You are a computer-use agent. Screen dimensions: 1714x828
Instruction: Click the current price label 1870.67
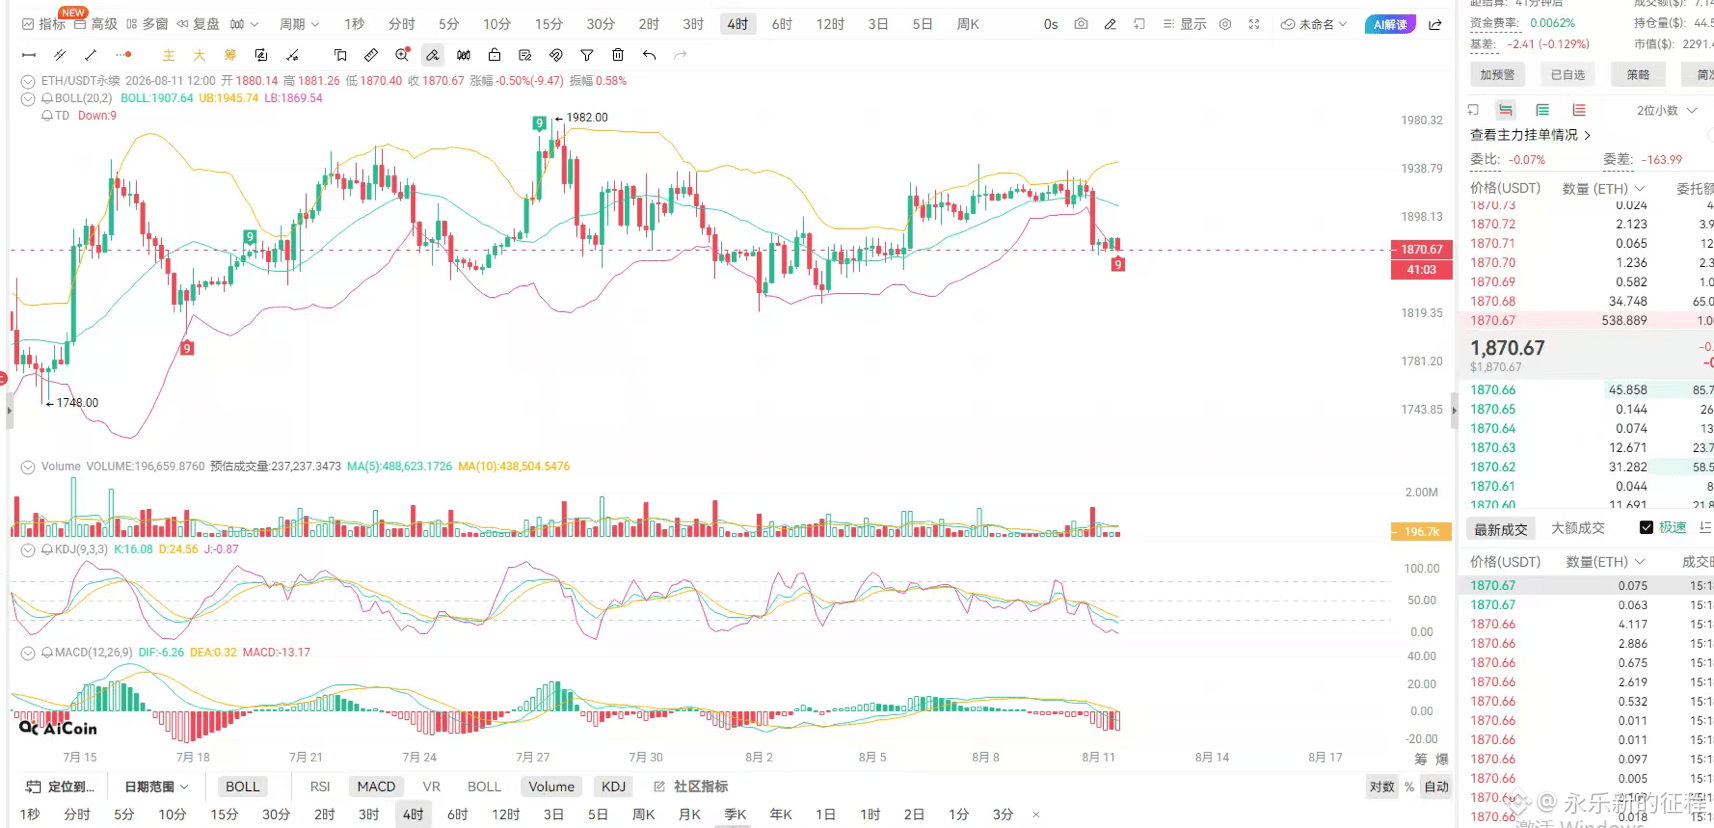pyautogui.click(x=1421, y=250)
